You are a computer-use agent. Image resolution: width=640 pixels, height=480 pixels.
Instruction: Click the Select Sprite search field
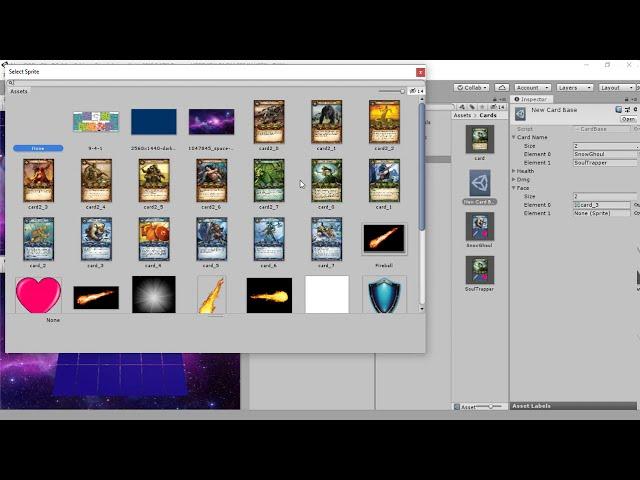tap(214, 83)
